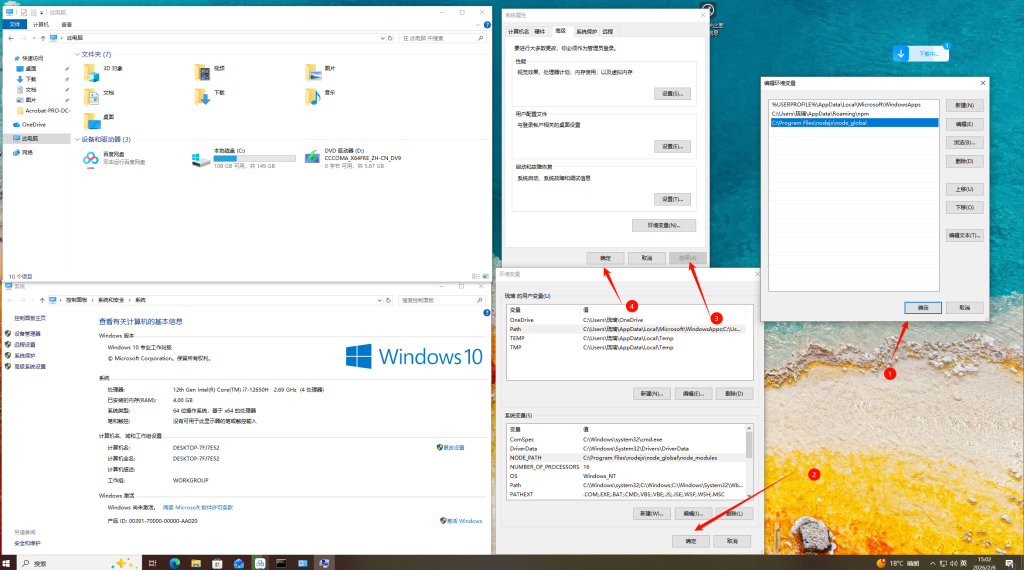Click the 系统变量 list scrollbar
Image resolution: width=1024 pixels, height=570 pixels.
(x=749, y=445)
